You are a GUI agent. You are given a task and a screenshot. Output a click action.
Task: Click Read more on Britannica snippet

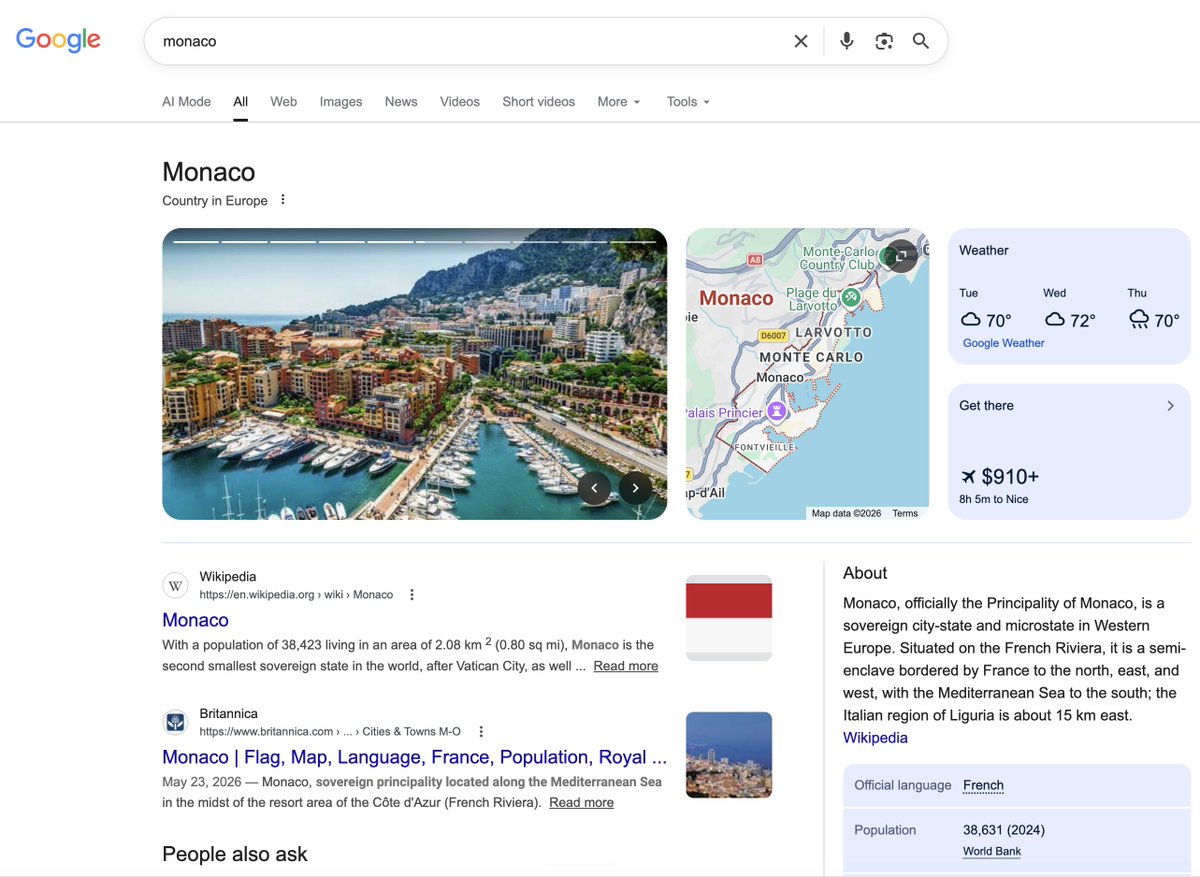(x=582, y=803)
